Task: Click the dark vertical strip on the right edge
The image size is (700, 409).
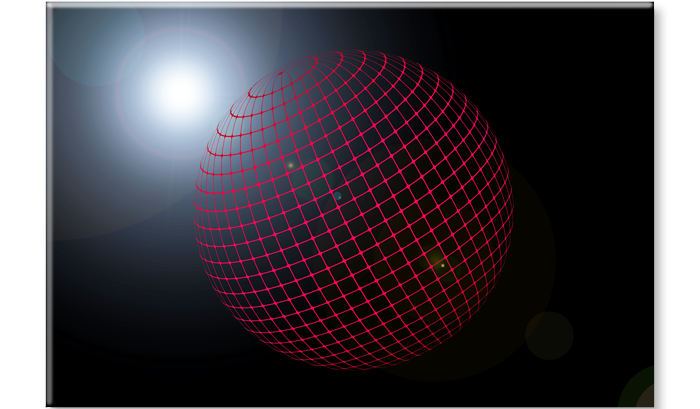Action: click(660, 200)
